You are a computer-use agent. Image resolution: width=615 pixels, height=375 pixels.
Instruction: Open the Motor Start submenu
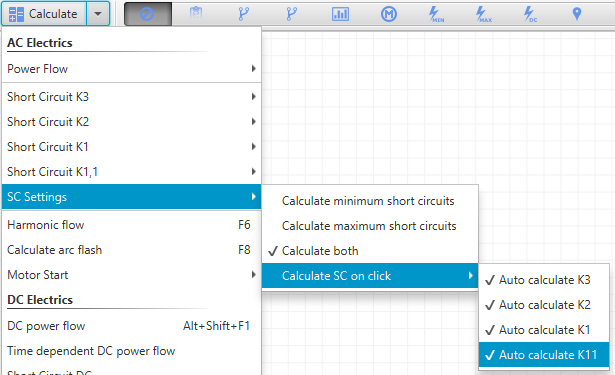[x=131, y=275]
